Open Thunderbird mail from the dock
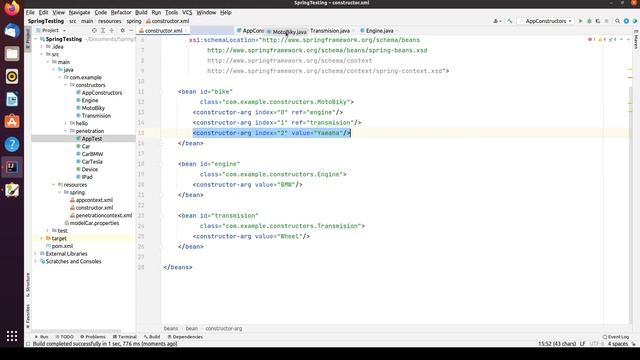This screenshot has height=360, width=640. pyautogui.click(x=12, y=31)
